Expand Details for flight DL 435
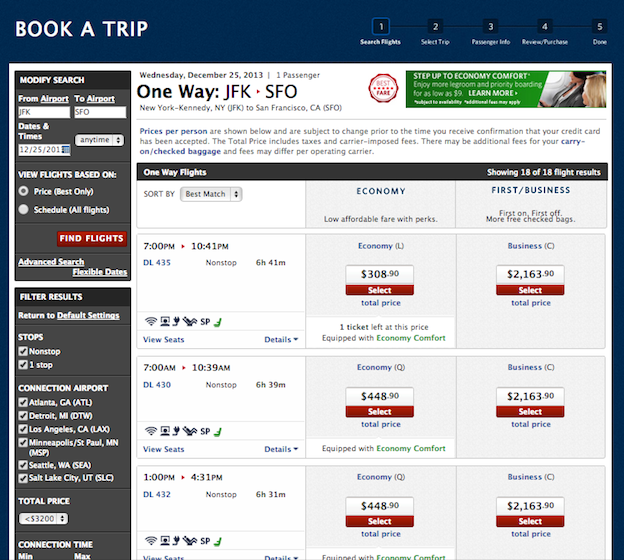 [x=281, y=340]
